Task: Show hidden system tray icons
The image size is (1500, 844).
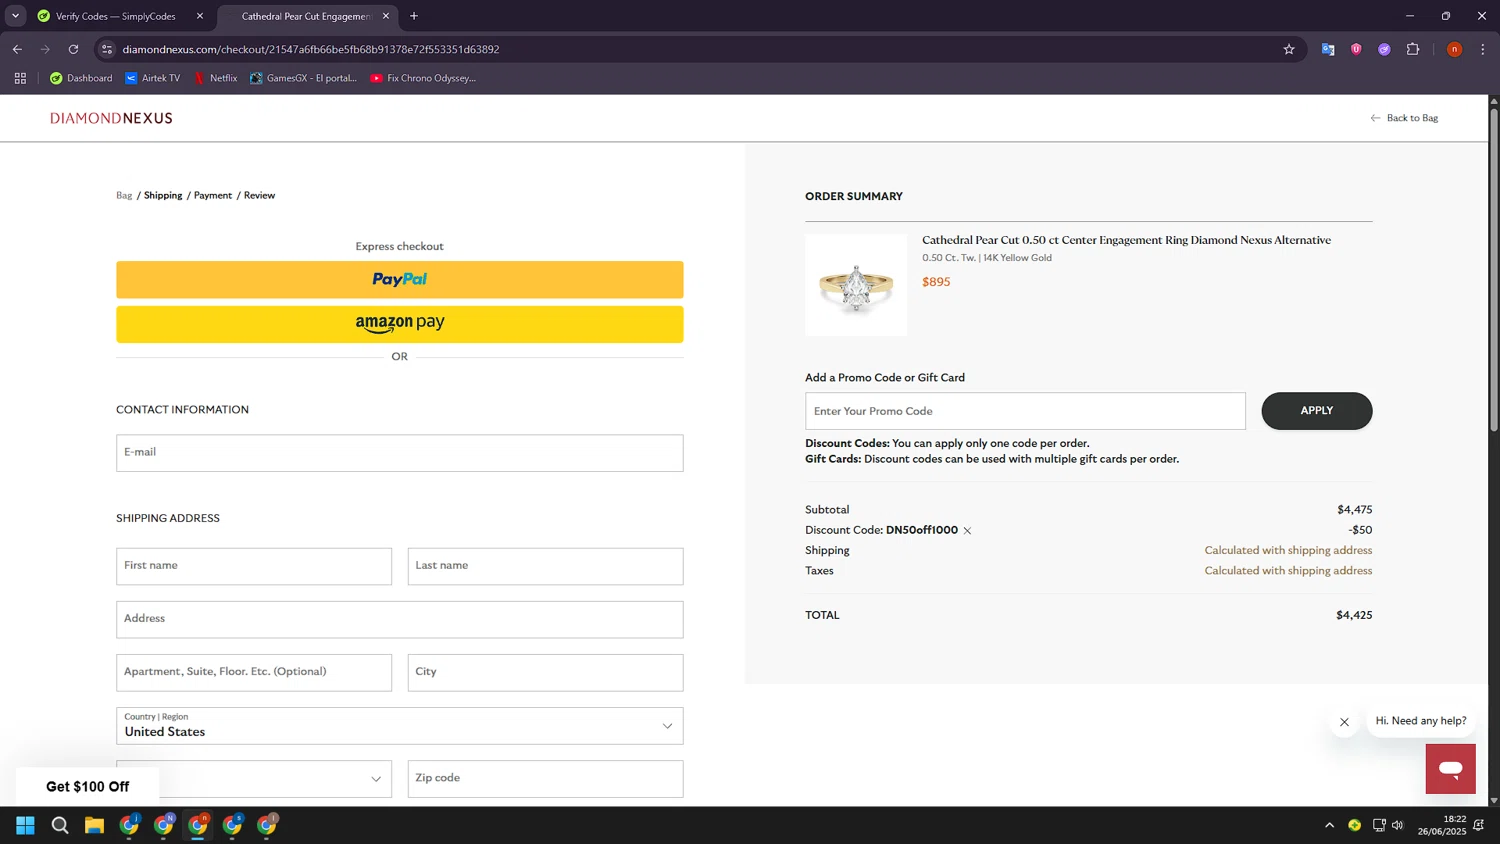Action: pyautogui.click(x=1329, y=825)
